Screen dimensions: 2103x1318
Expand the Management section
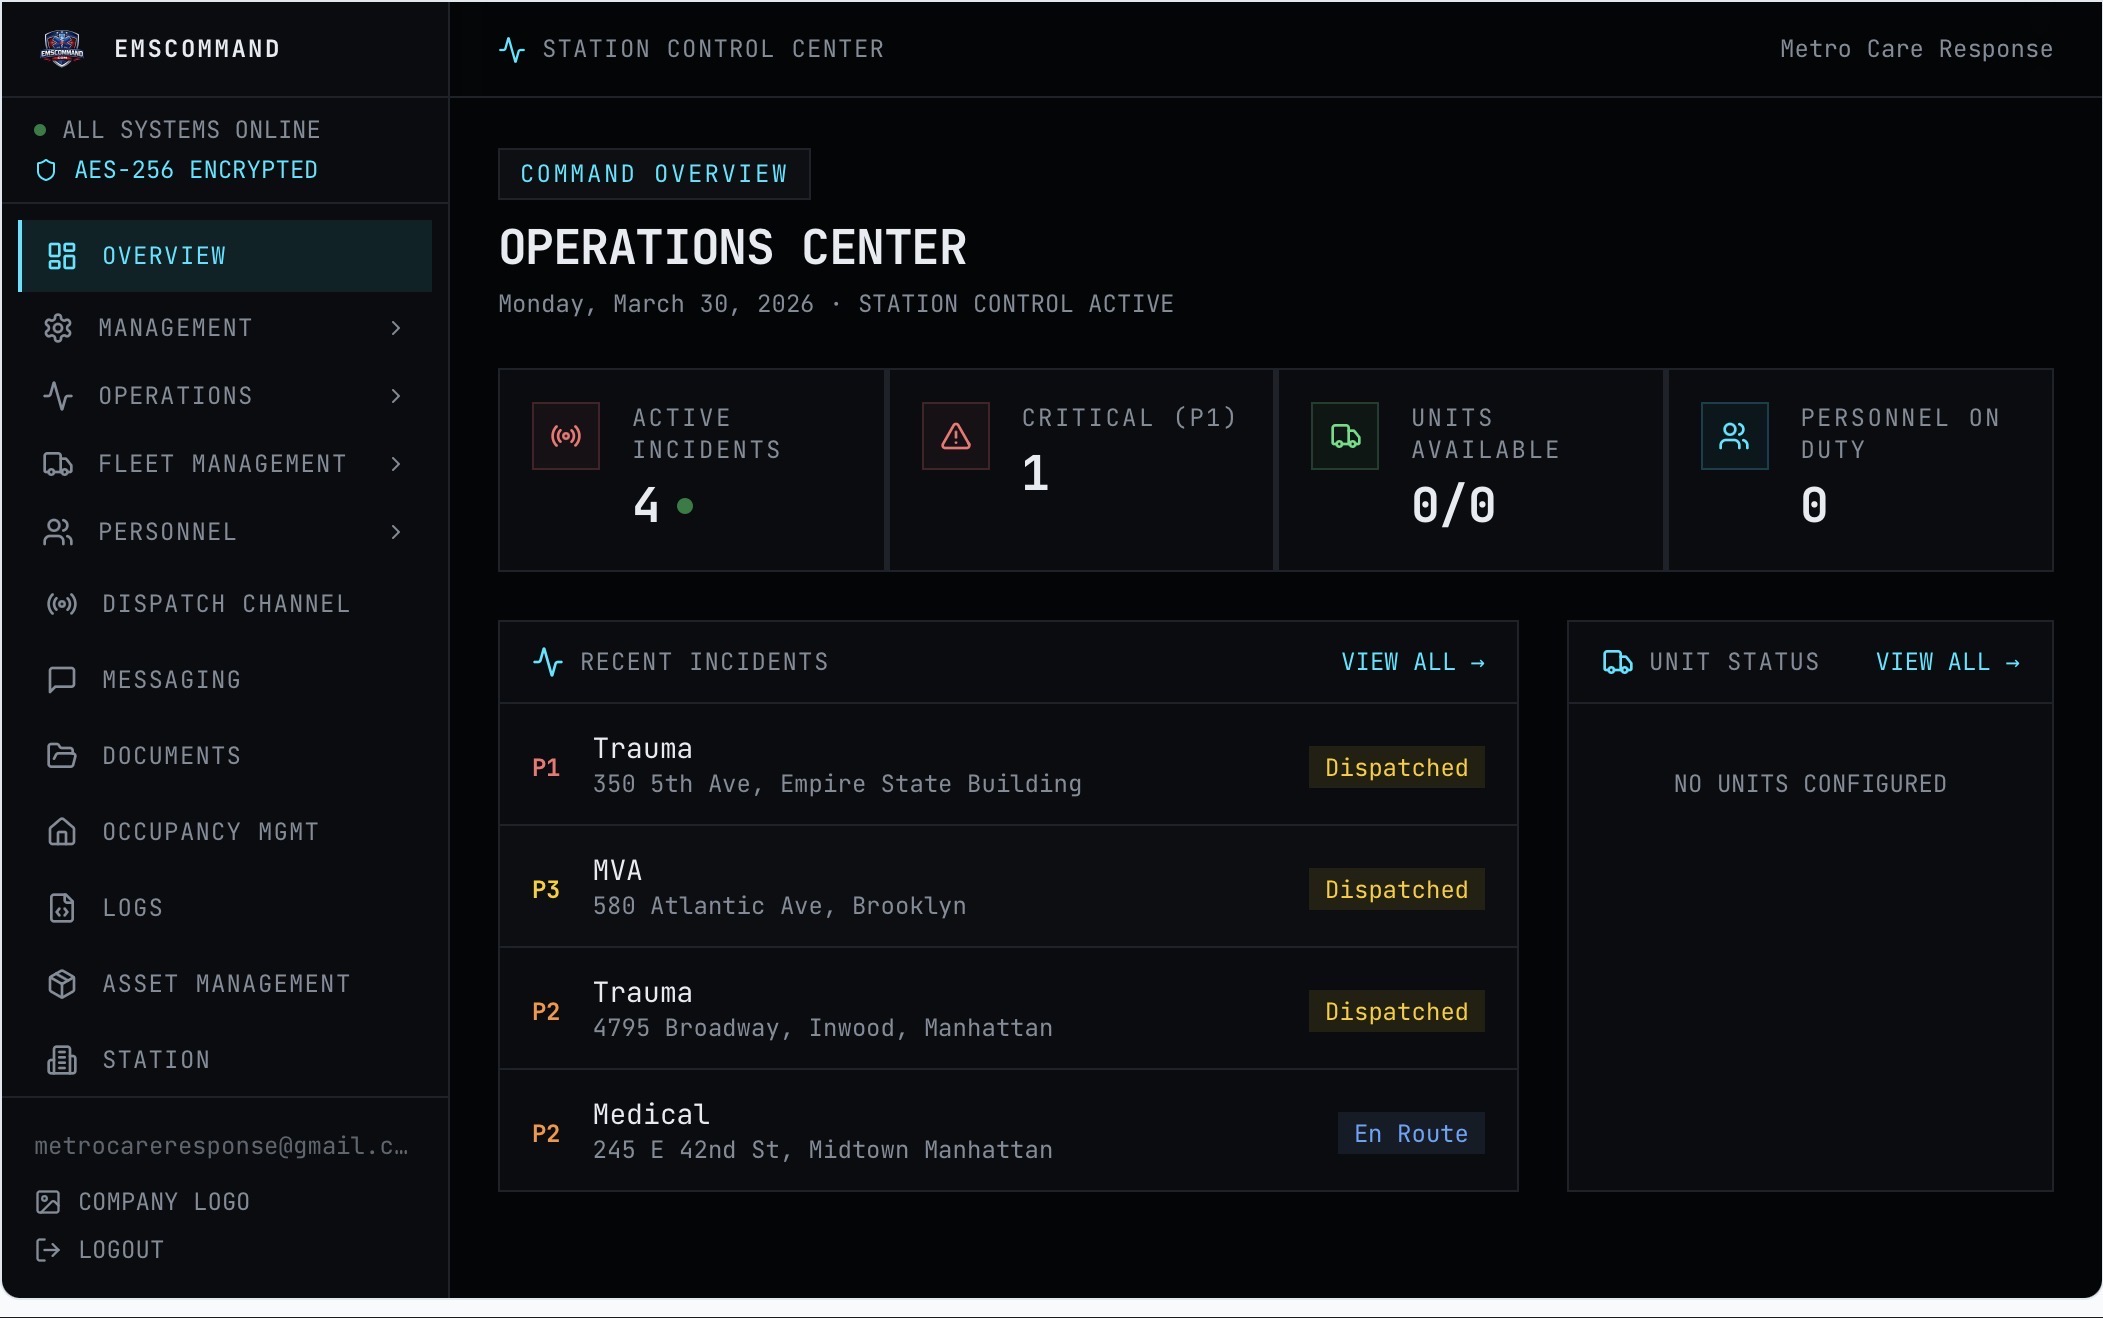[396, 328]
